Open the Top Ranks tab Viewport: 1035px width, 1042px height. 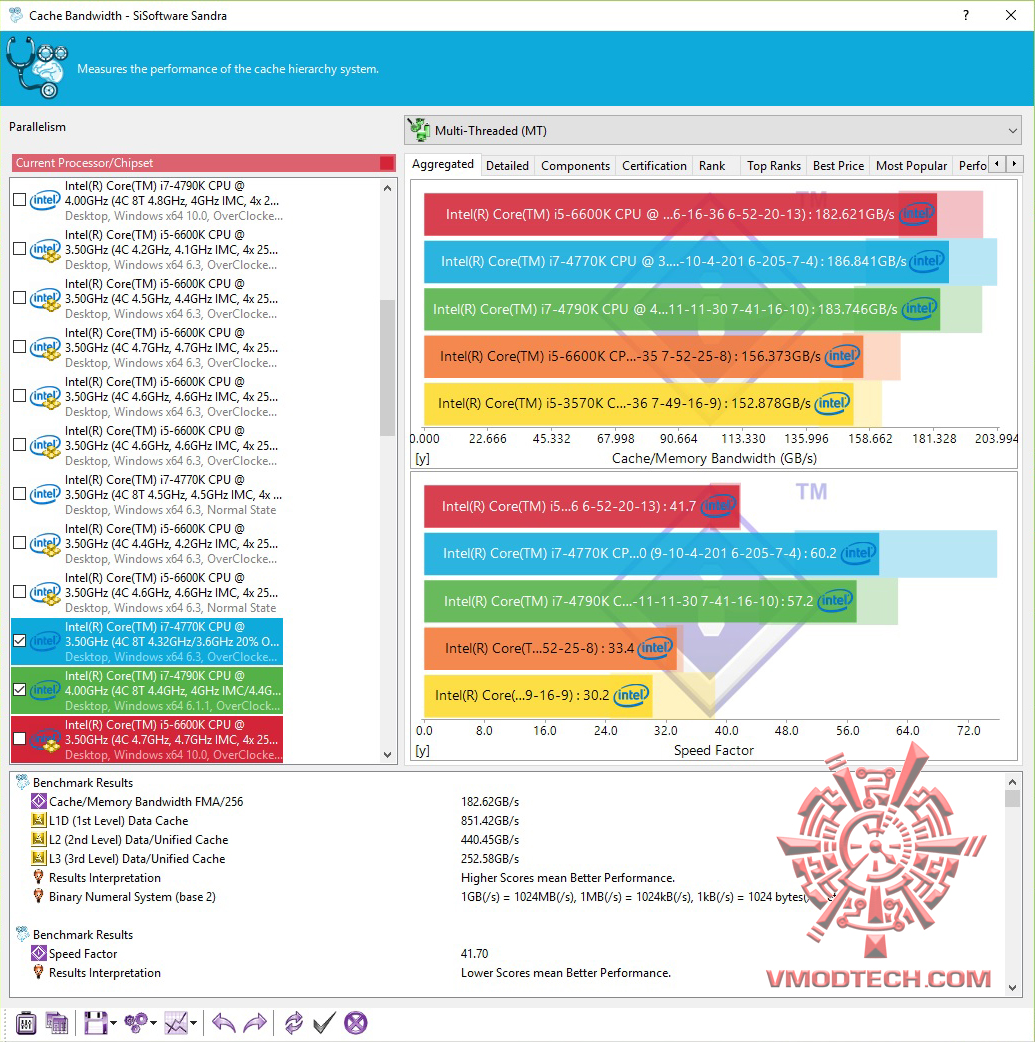point(774,165)
